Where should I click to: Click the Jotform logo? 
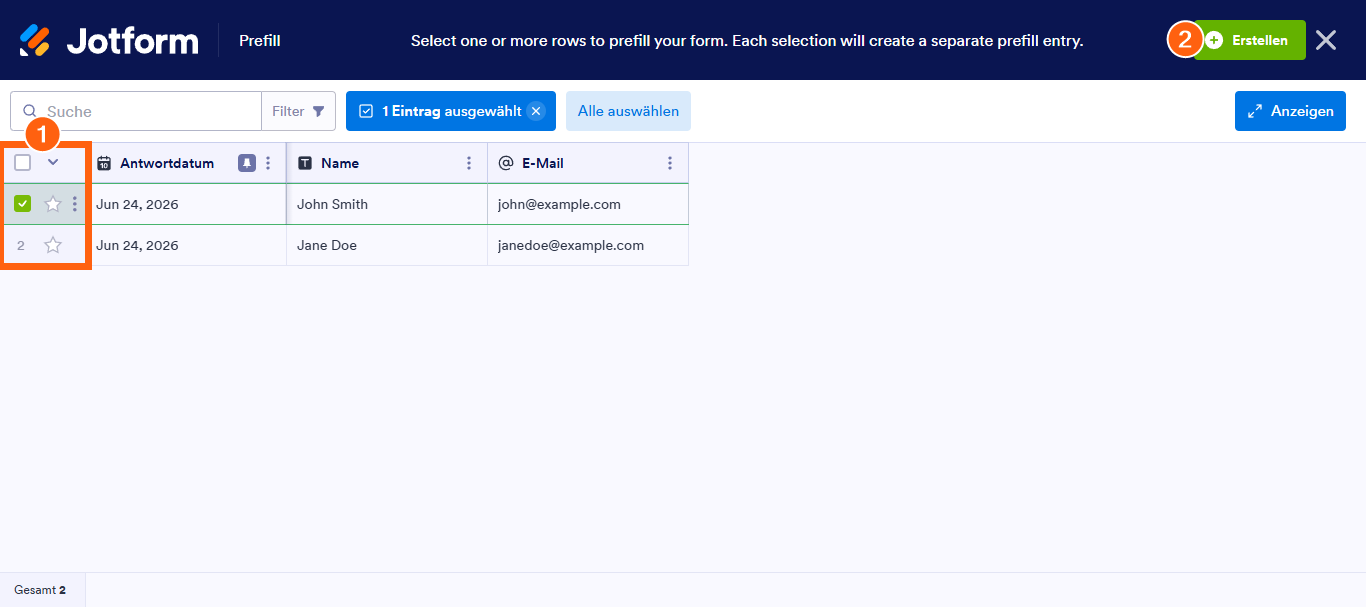pos(108,40)
